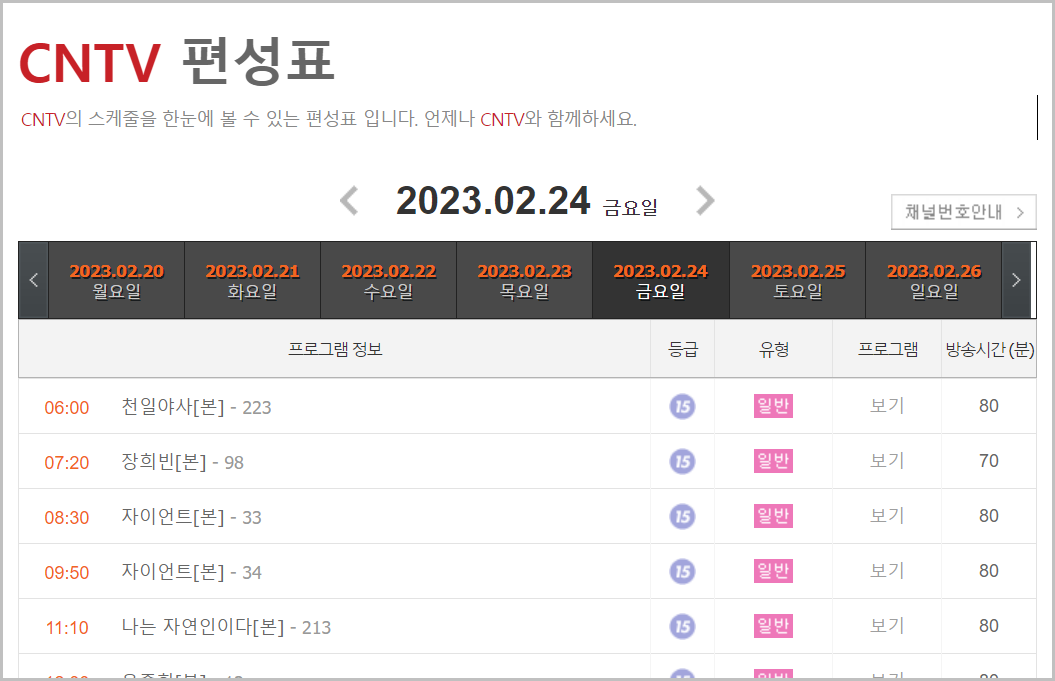The image size is (1055, 681).
Task: Click the large 2023.02.24 date heading
Action: pyautogui.click(x=493, y=201)
